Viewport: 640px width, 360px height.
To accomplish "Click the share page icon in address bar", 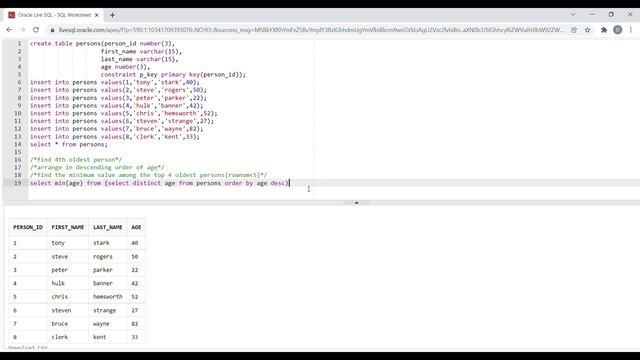I will [574, 30].
